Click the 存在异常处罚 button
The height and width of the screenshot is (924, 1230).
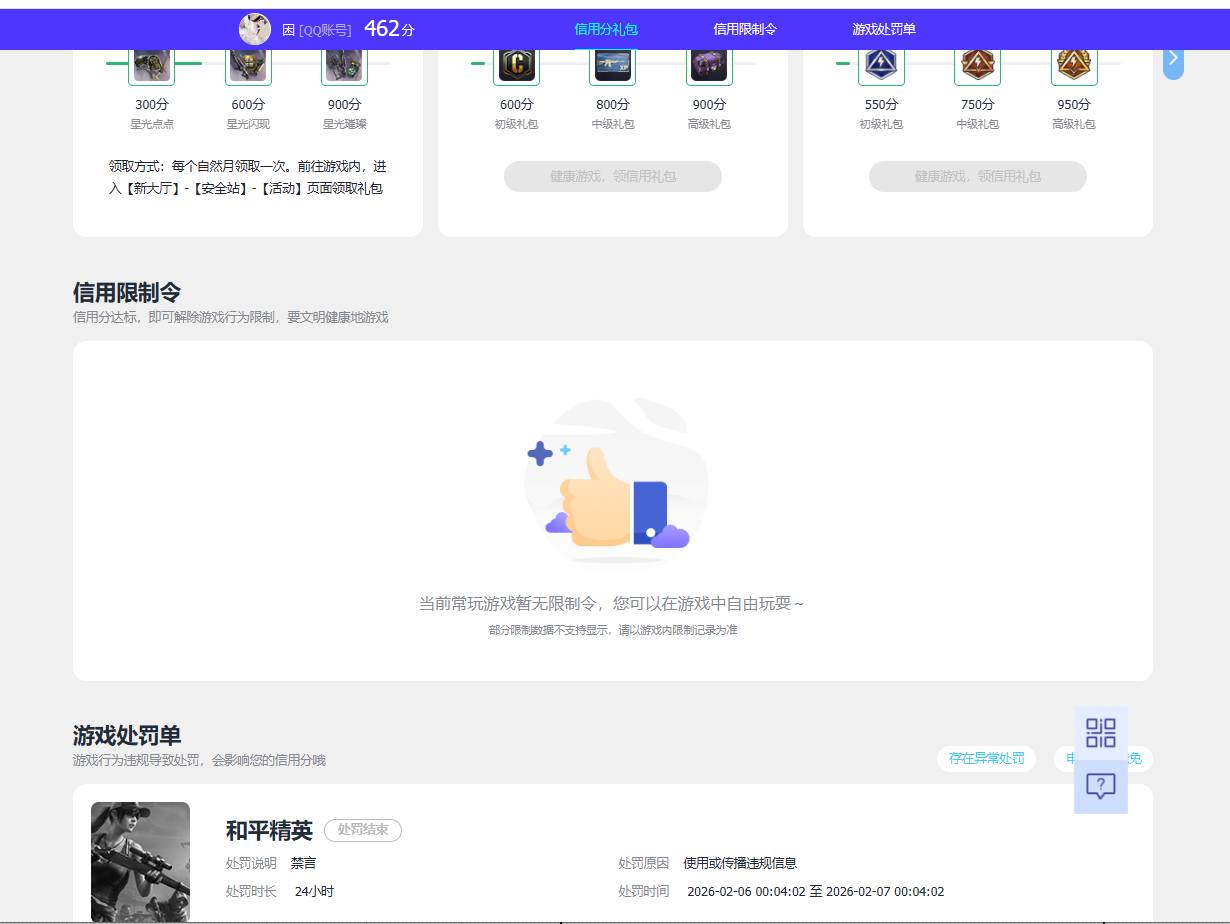point(985,758)
